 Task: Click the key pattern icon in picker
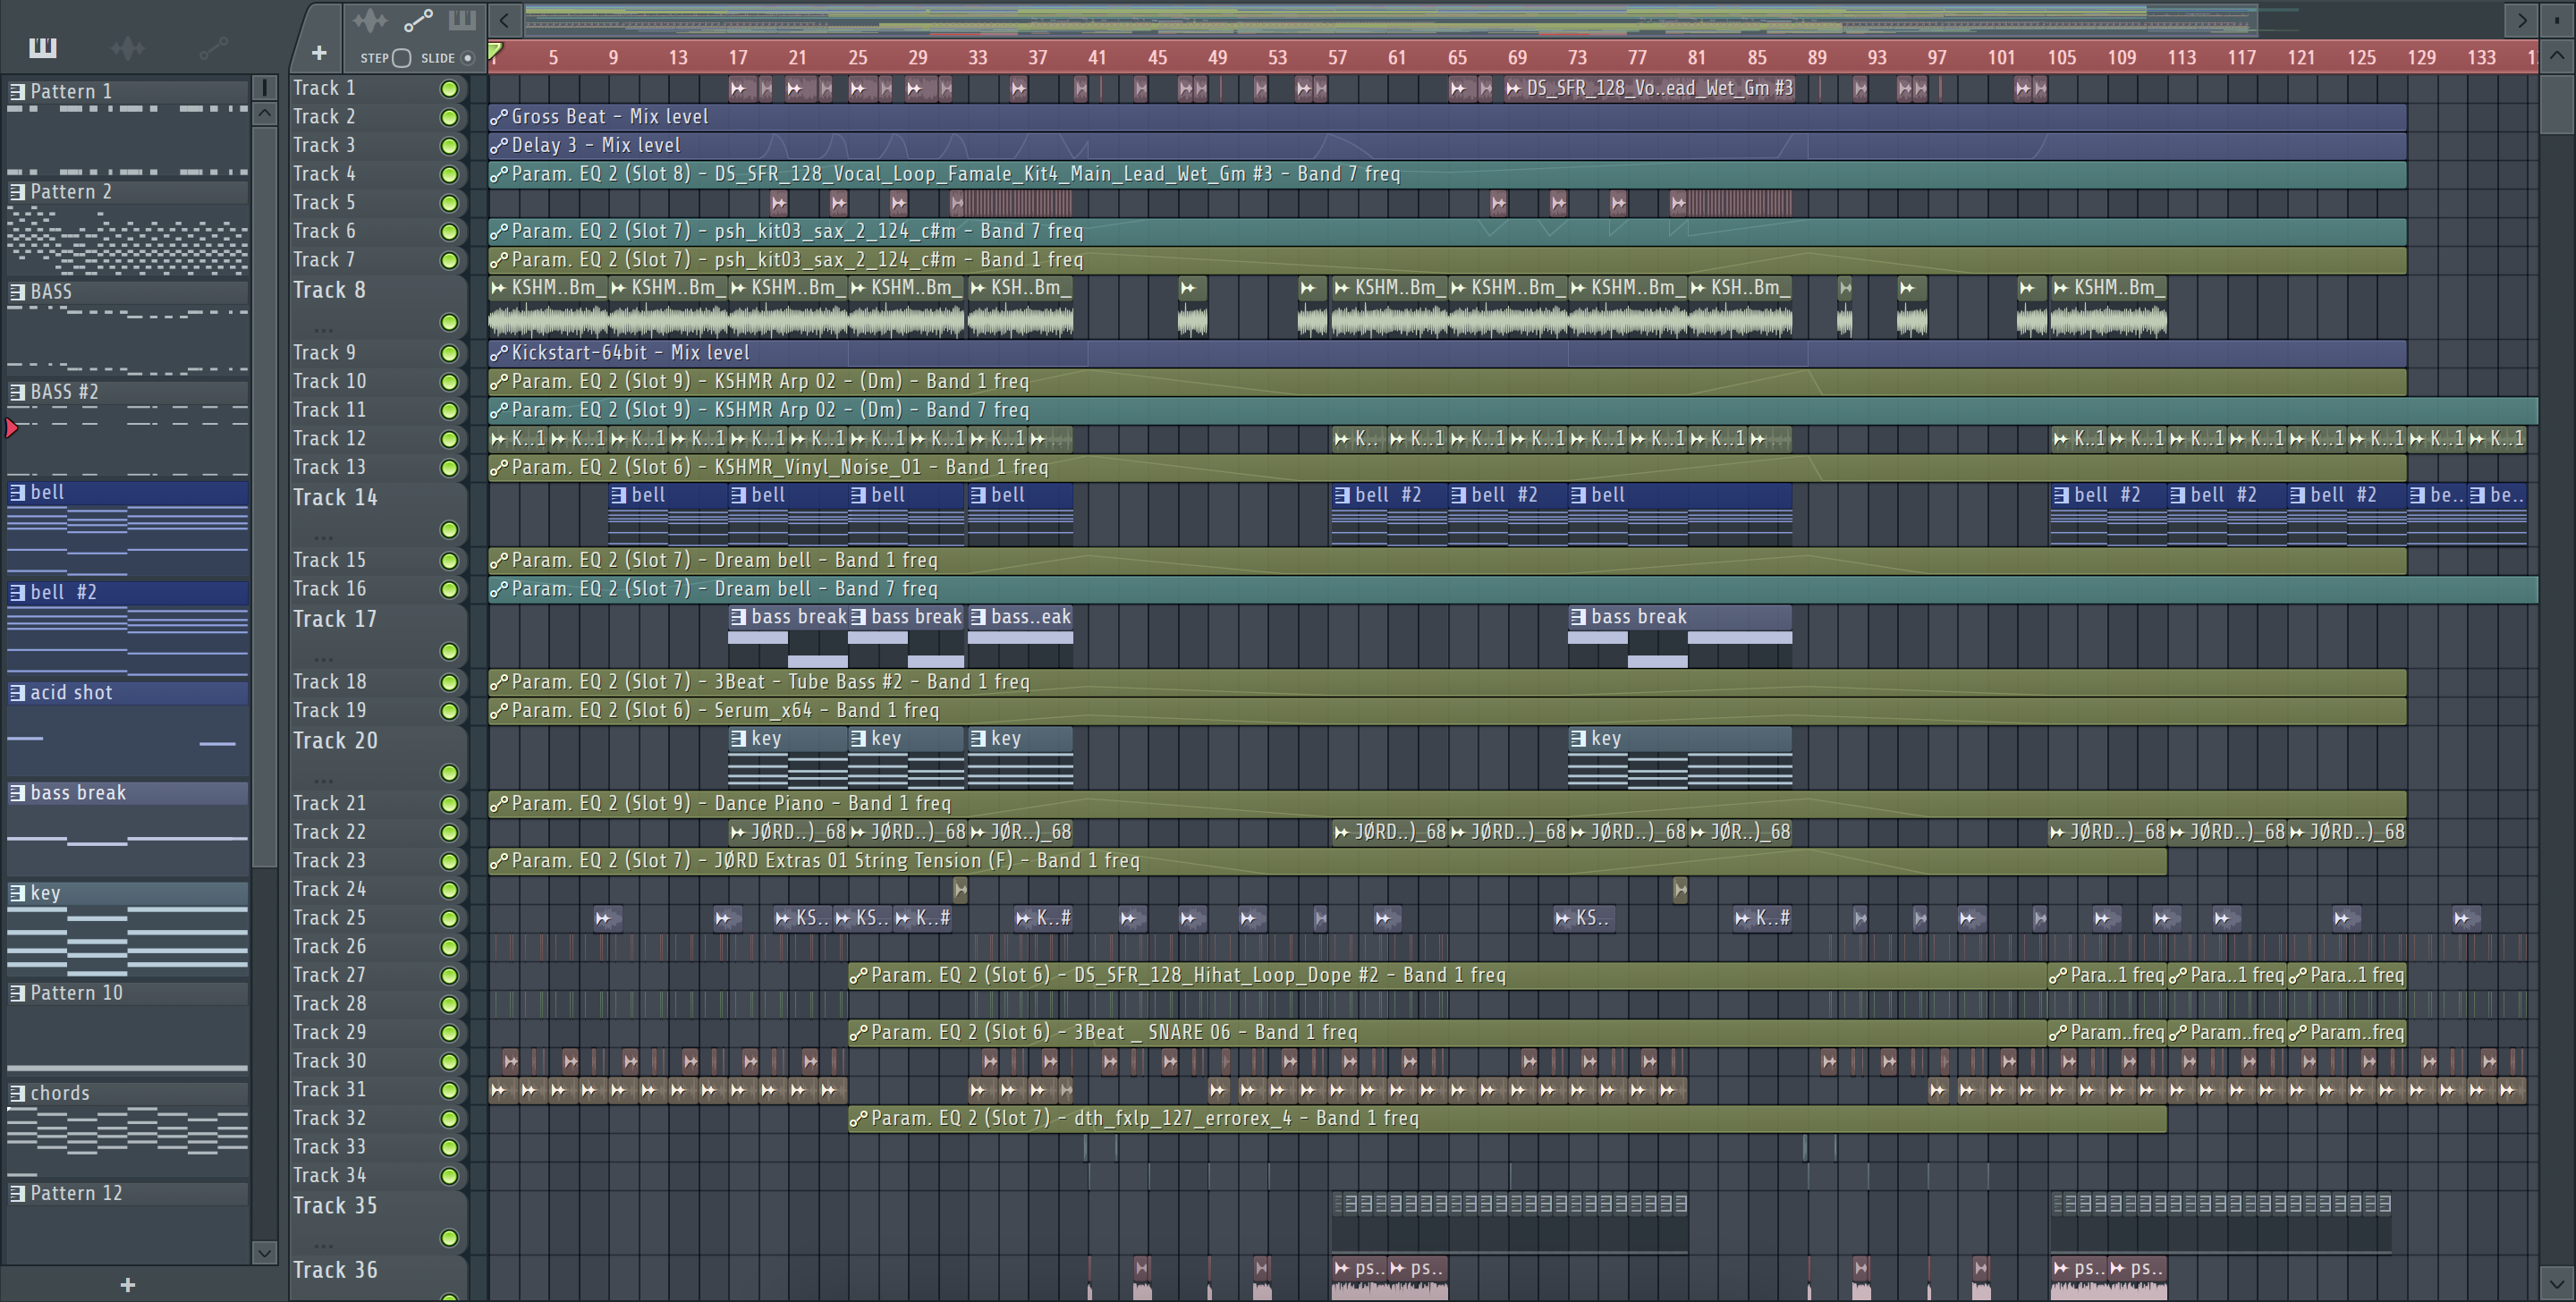(17, 892)
